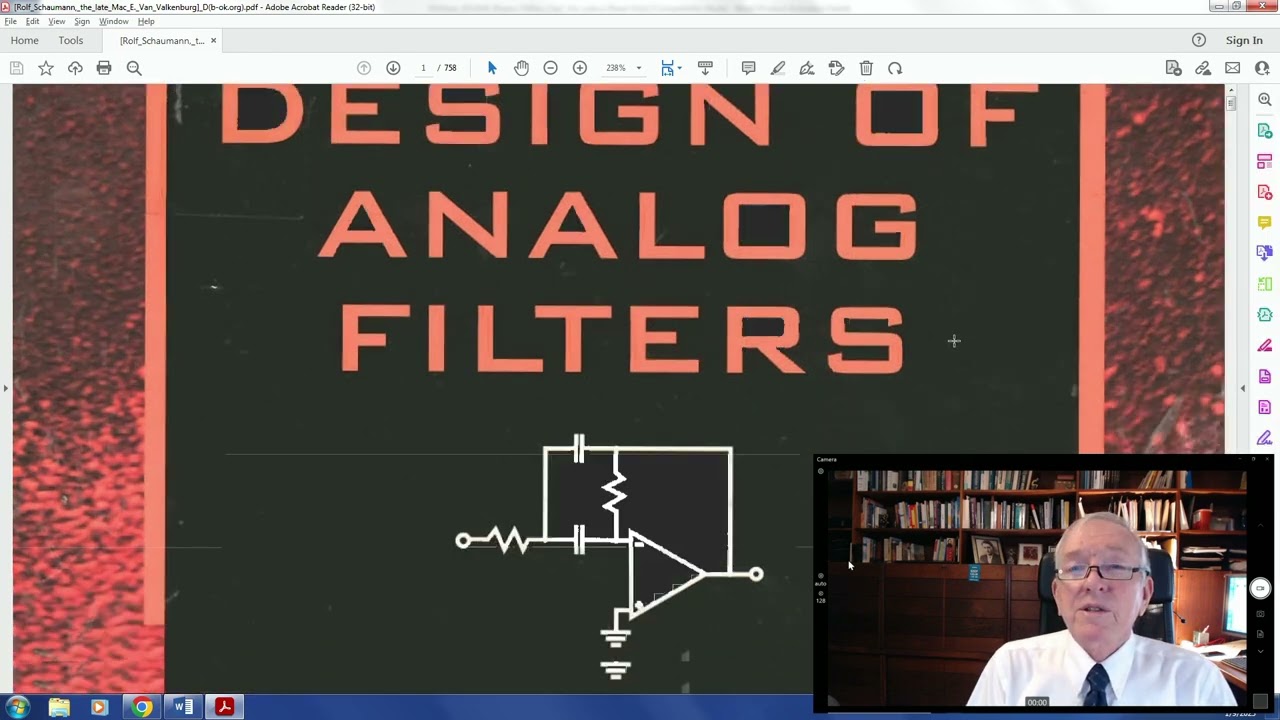The height and width of the screenshot is (720, 1280).
Task: Go to previous page arrow
Action: coord(364,68)
